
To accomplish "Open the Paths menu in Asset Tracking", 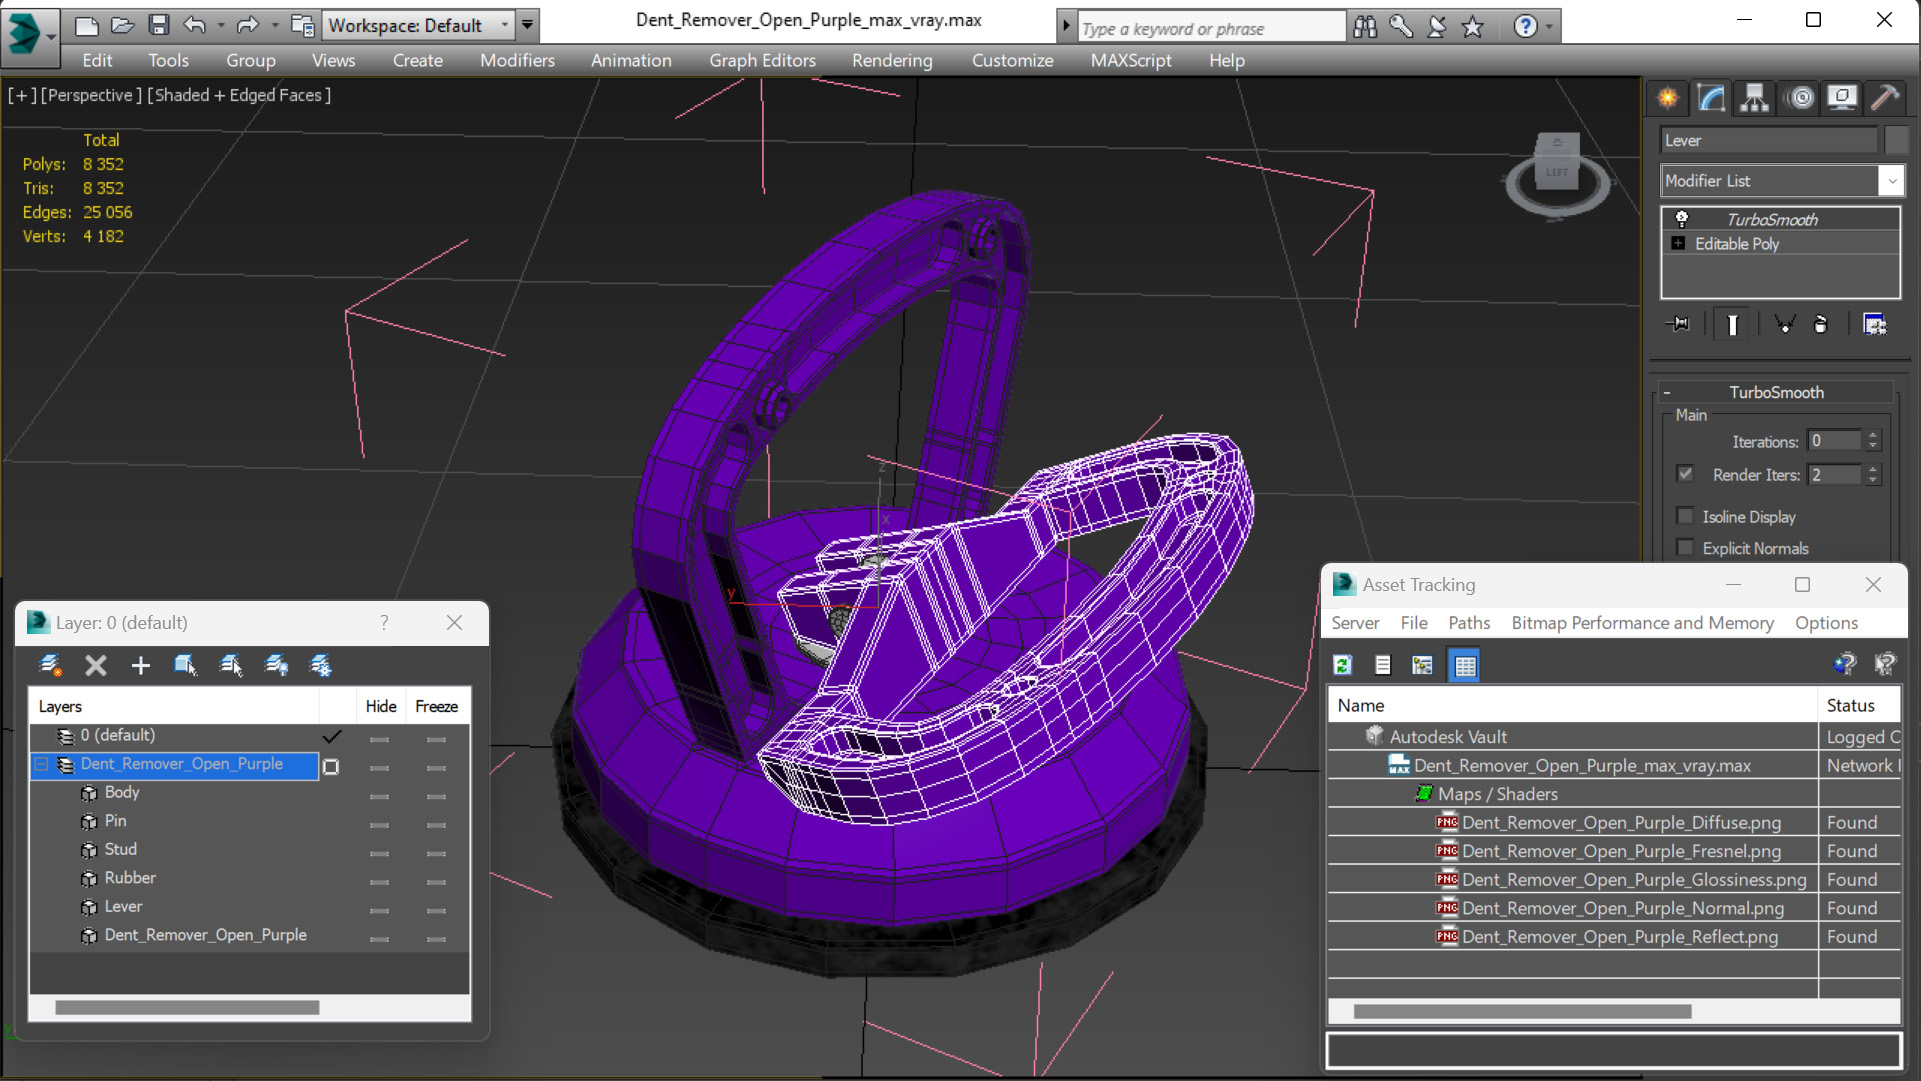I will [1468, 622].
